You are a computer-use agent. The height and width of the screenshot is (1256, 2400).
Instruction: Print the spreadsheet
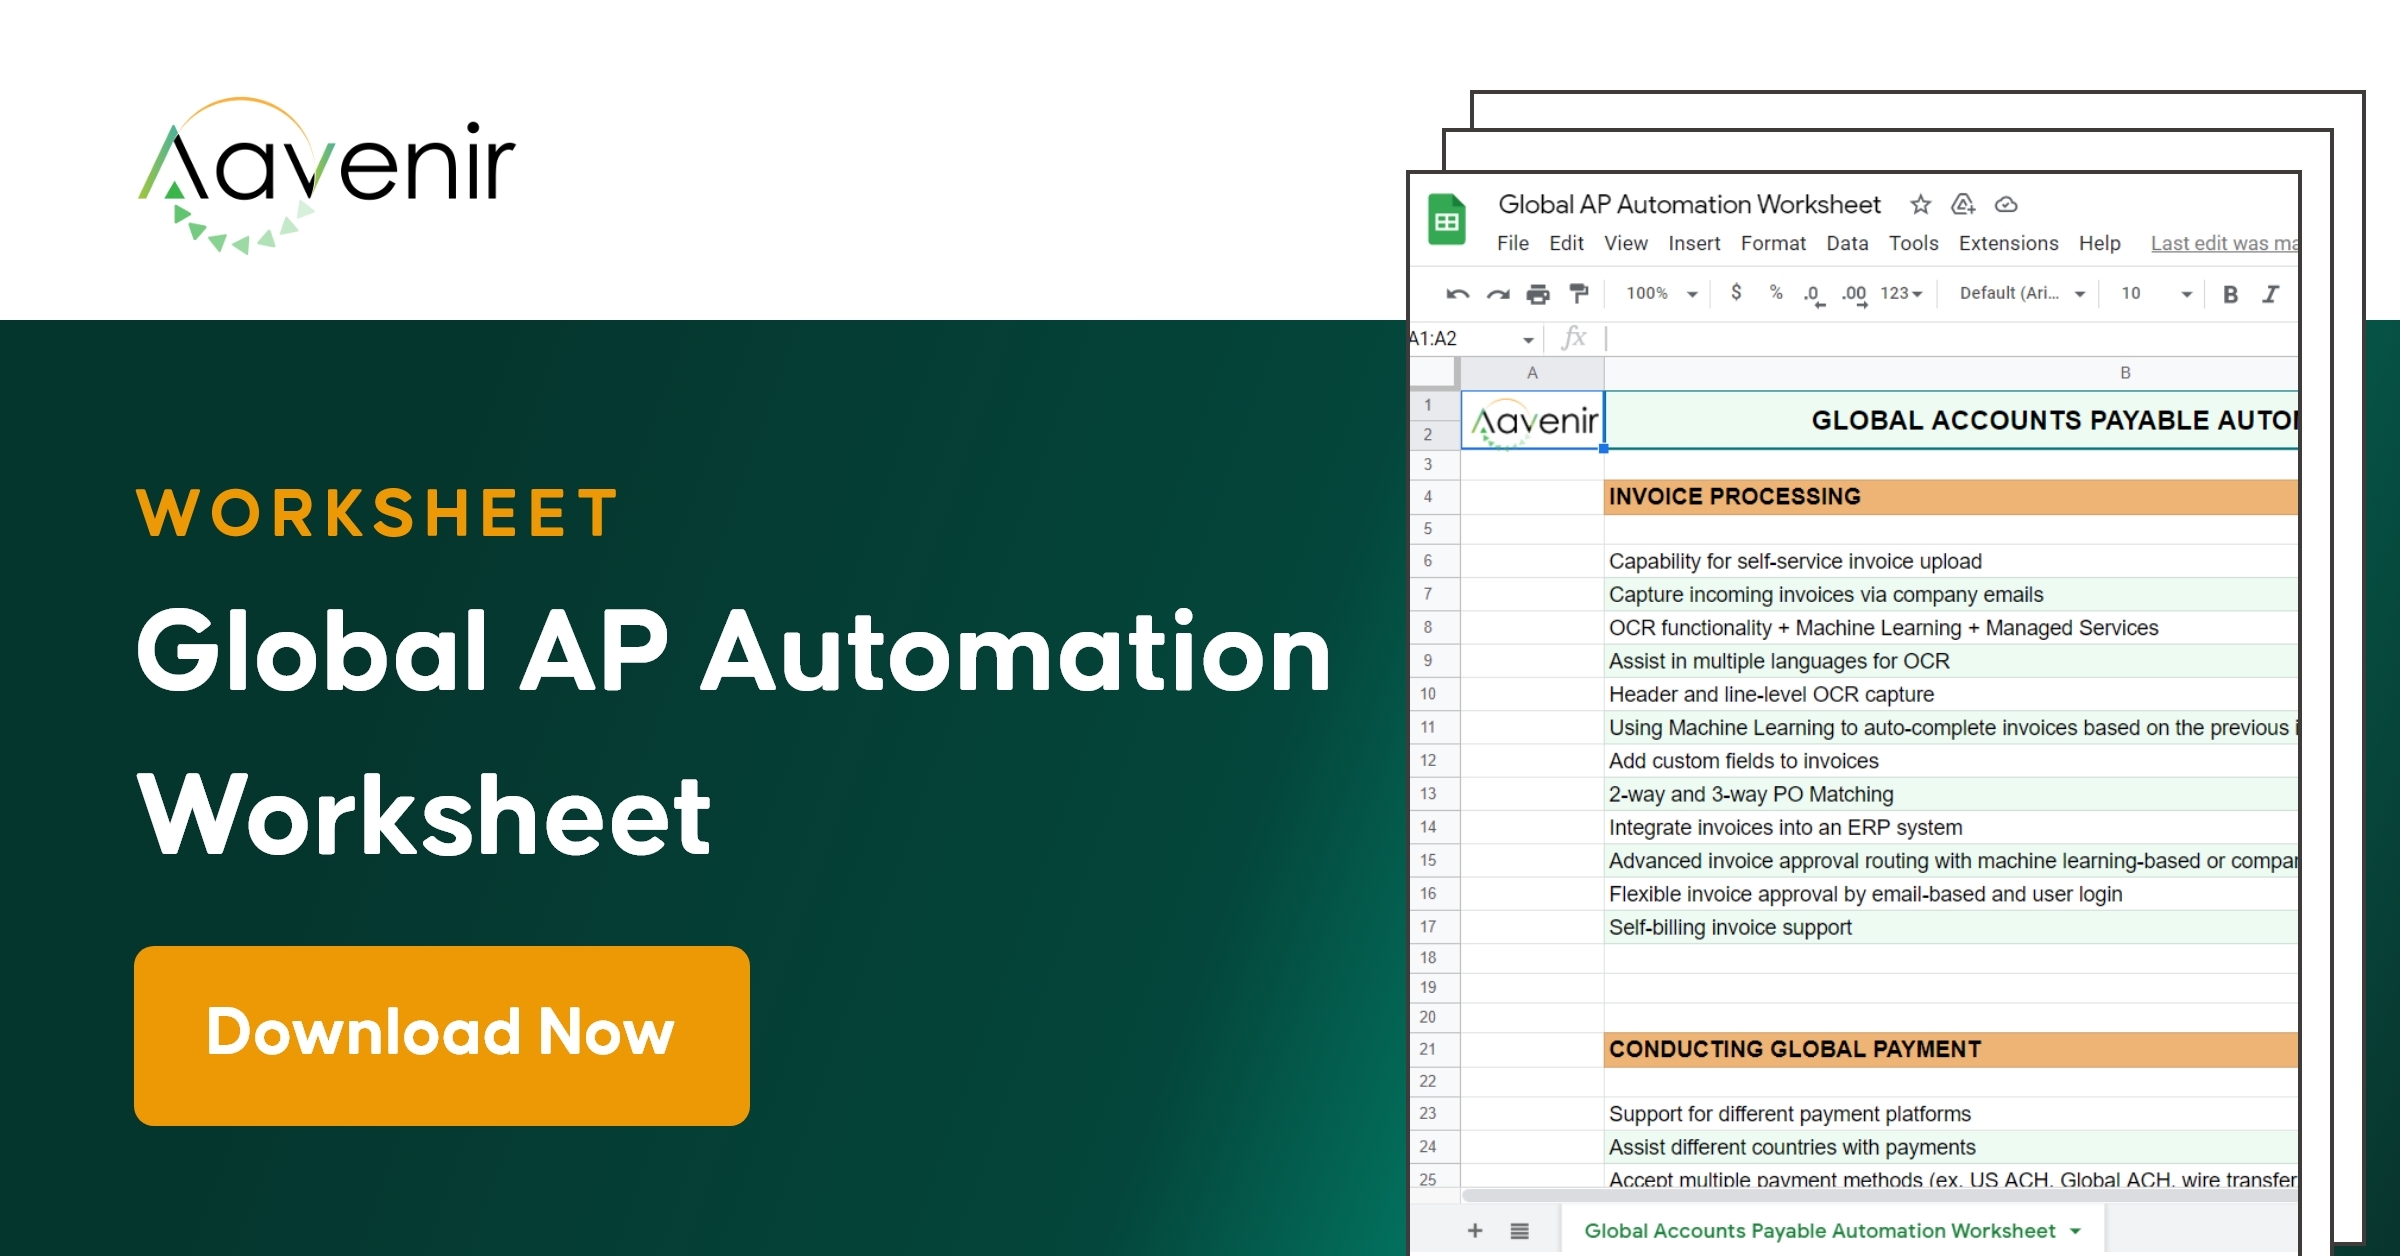pos(1538,294)
